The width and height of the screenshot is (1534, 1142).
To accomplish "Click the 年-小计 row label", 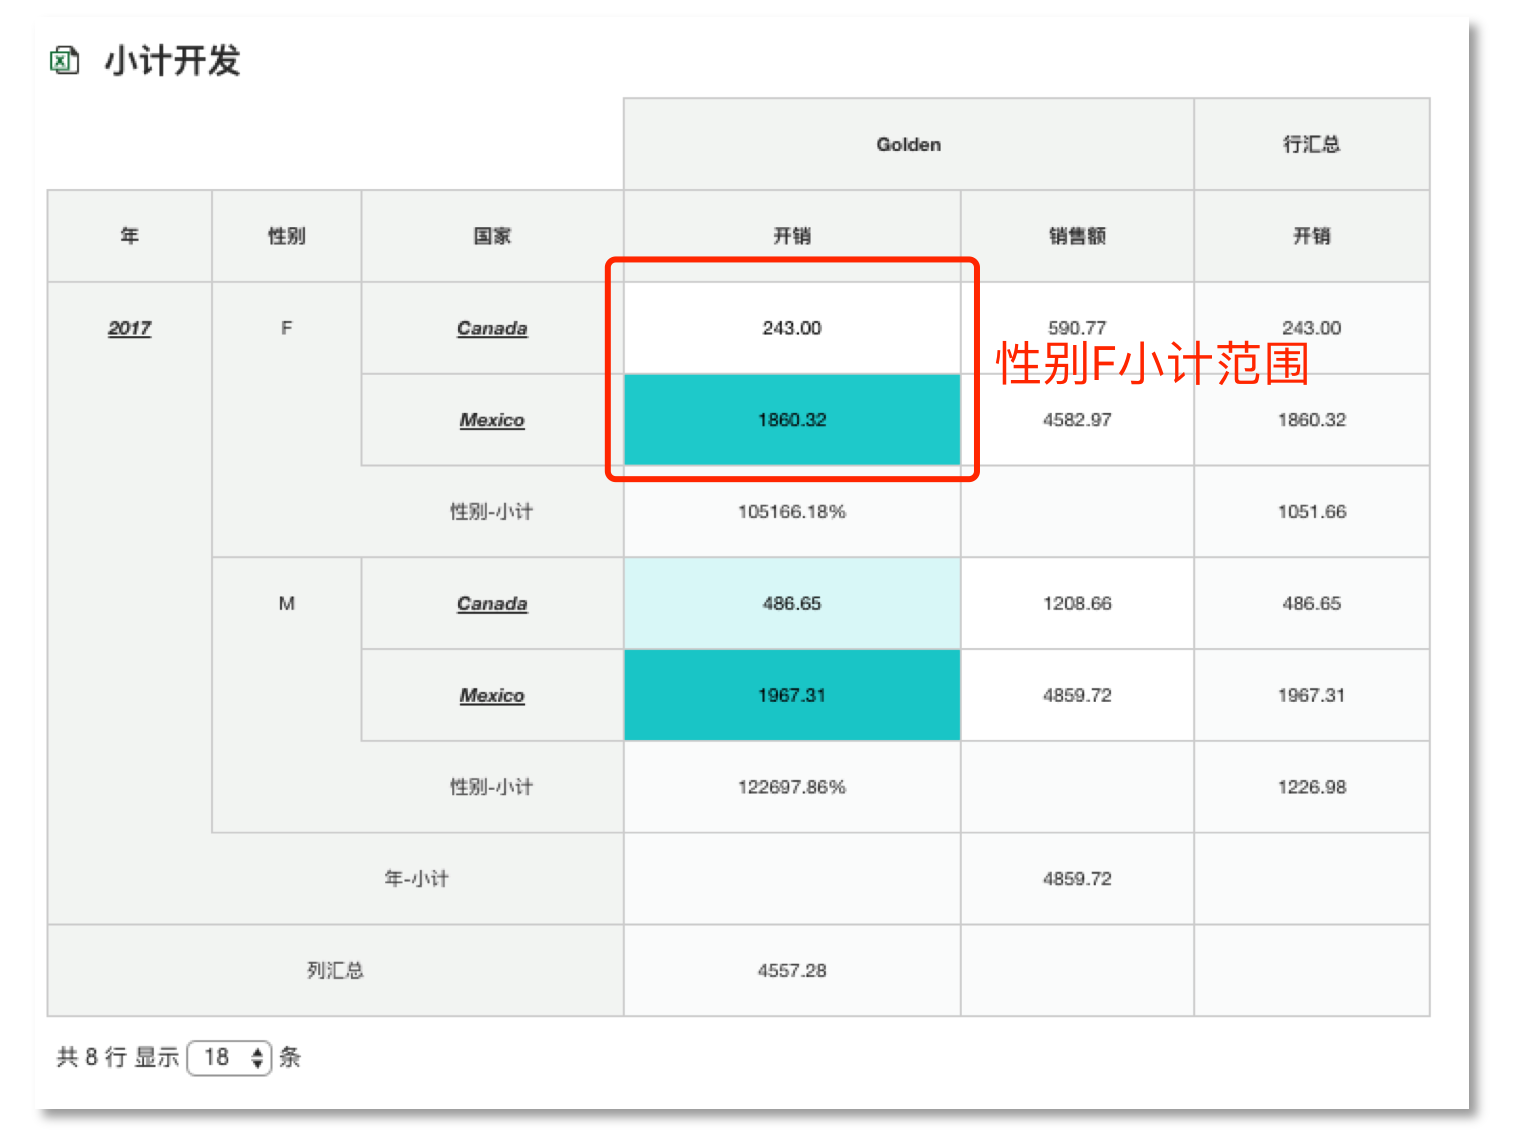I will pos(416,879).
